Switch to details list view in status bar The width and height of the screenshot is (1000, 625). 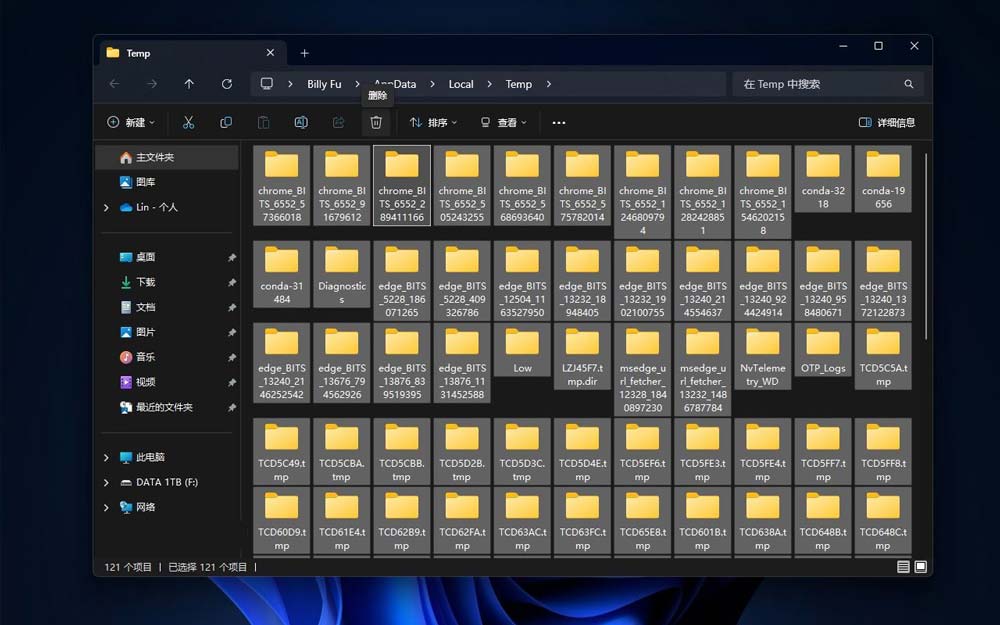coord(904,567)
